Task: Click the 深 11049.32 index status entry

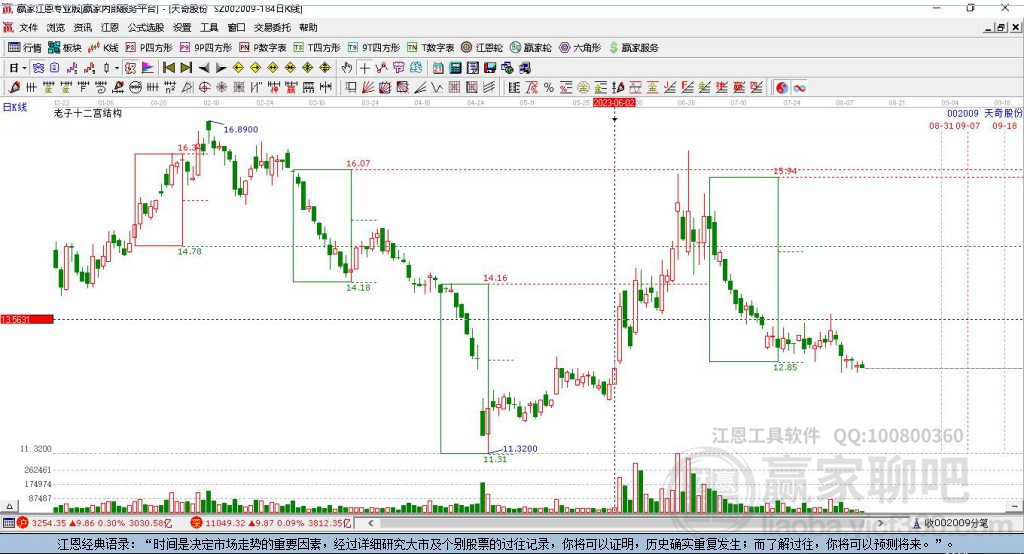Action: (x=272, y=523)
